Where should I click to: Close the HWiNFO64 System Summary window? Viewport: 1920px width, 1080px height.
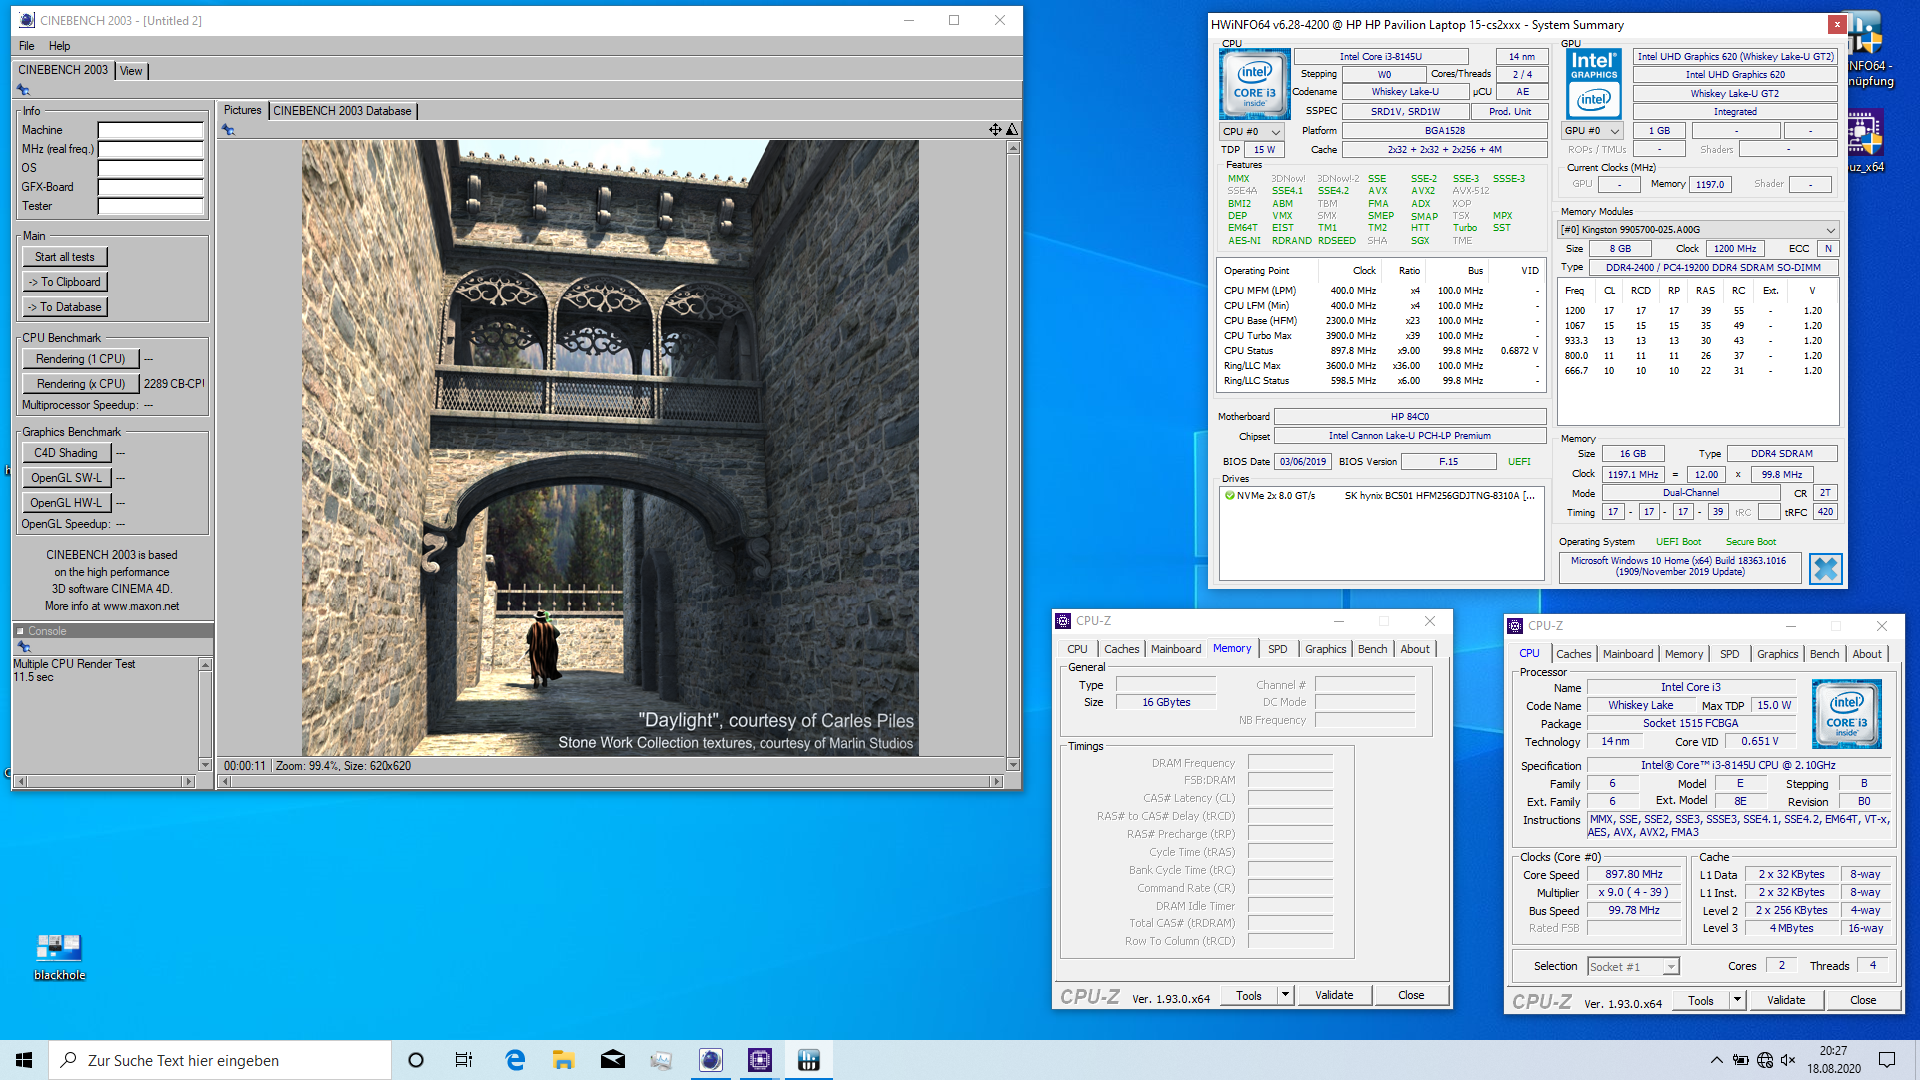[x=1836, y=24]
